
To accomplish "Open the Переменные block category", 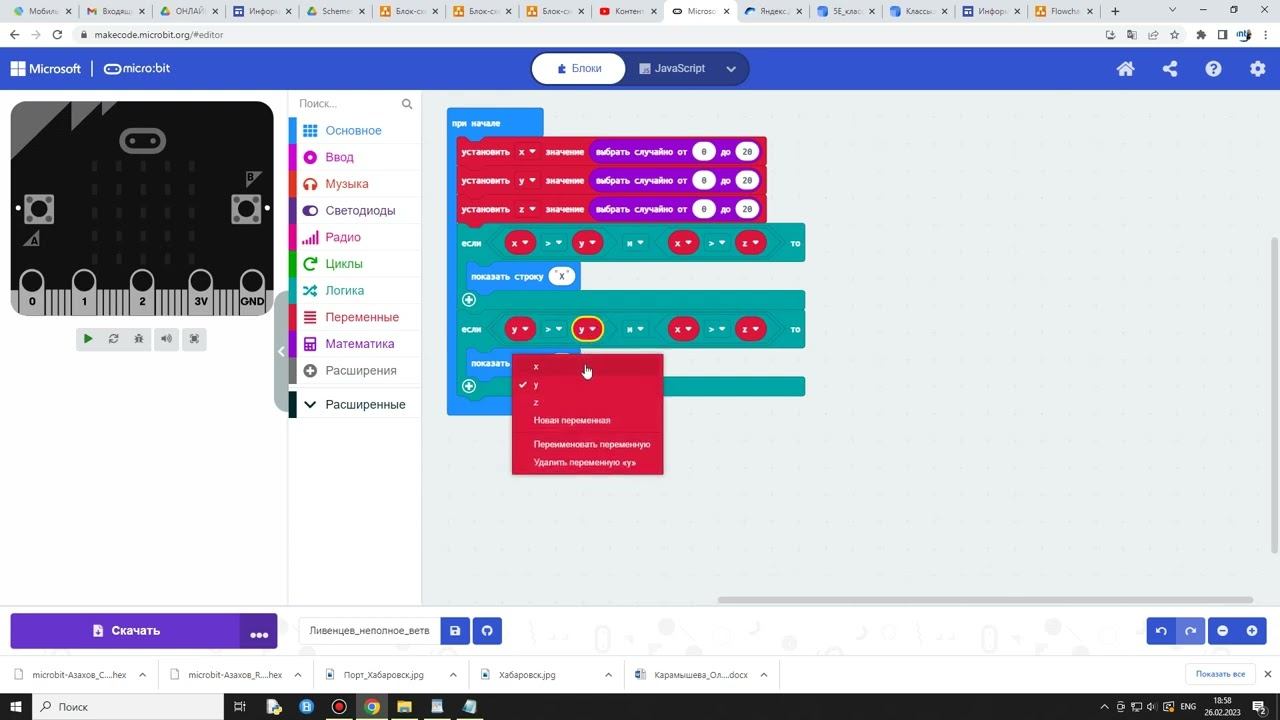I will pyautogui.click(x=355, y=317).
